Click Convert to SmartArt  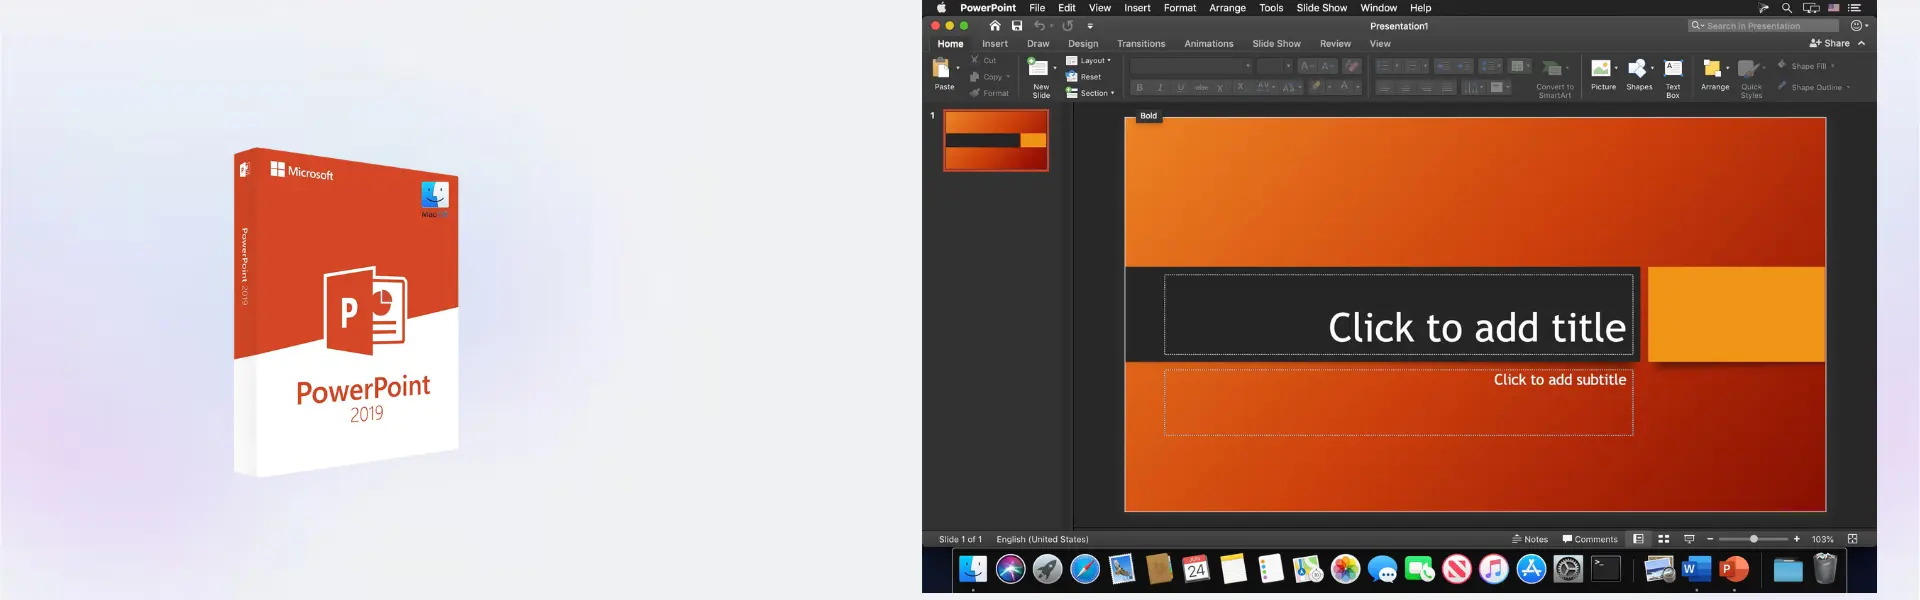[x=1554, y=78]
